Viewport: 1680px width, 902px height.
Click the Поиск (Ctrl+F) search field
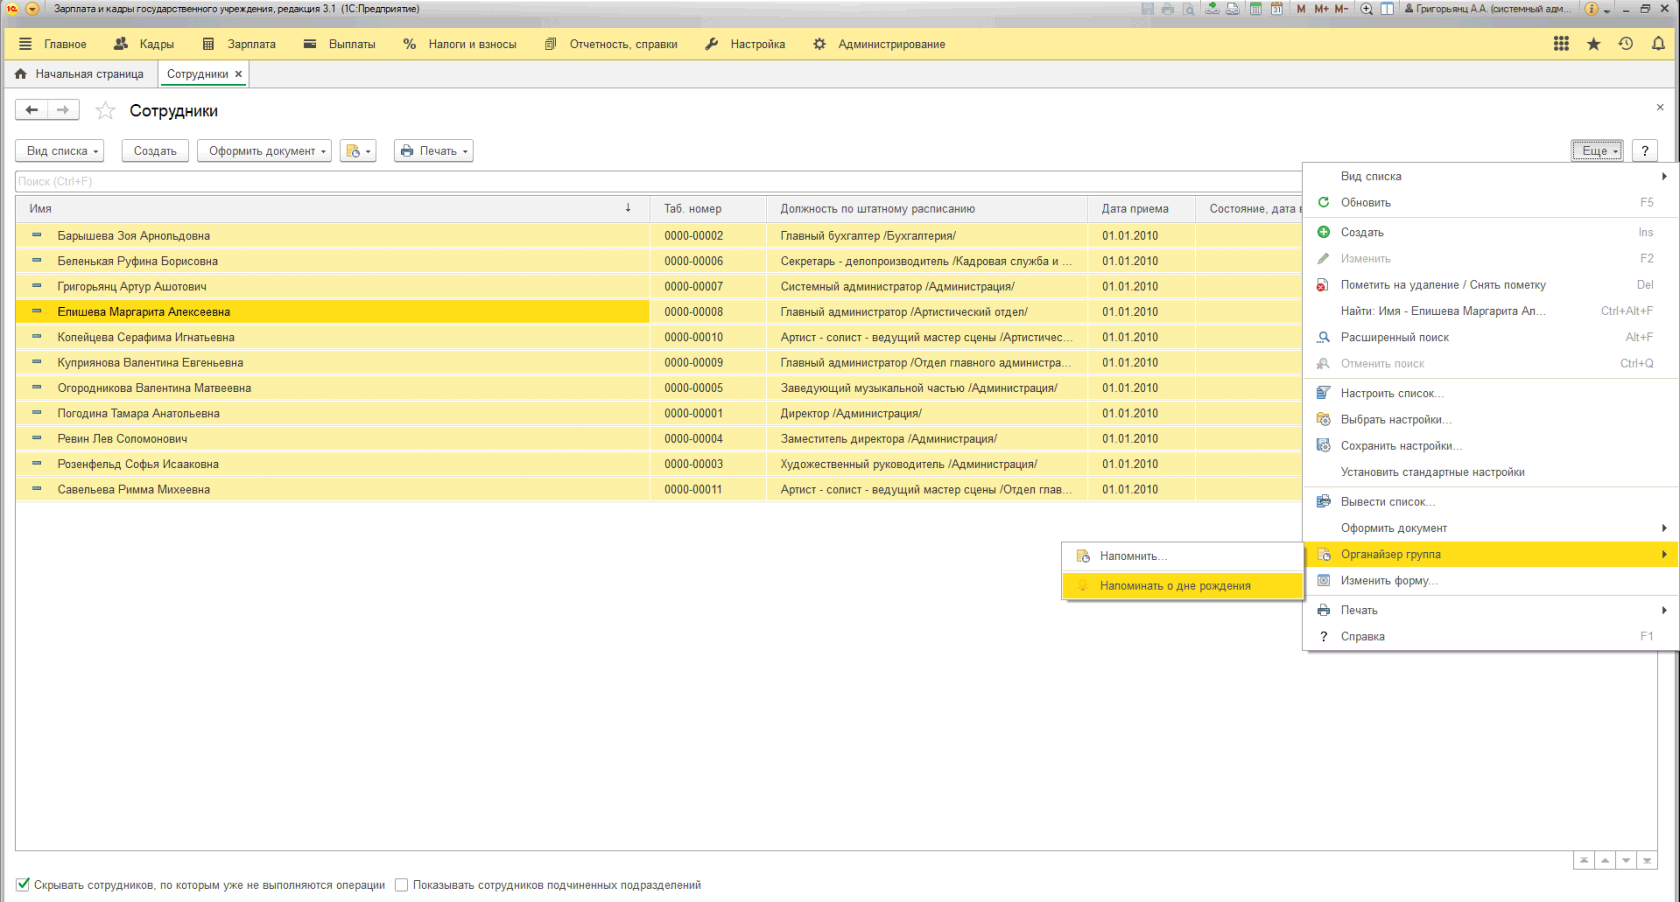pos(658,181)
